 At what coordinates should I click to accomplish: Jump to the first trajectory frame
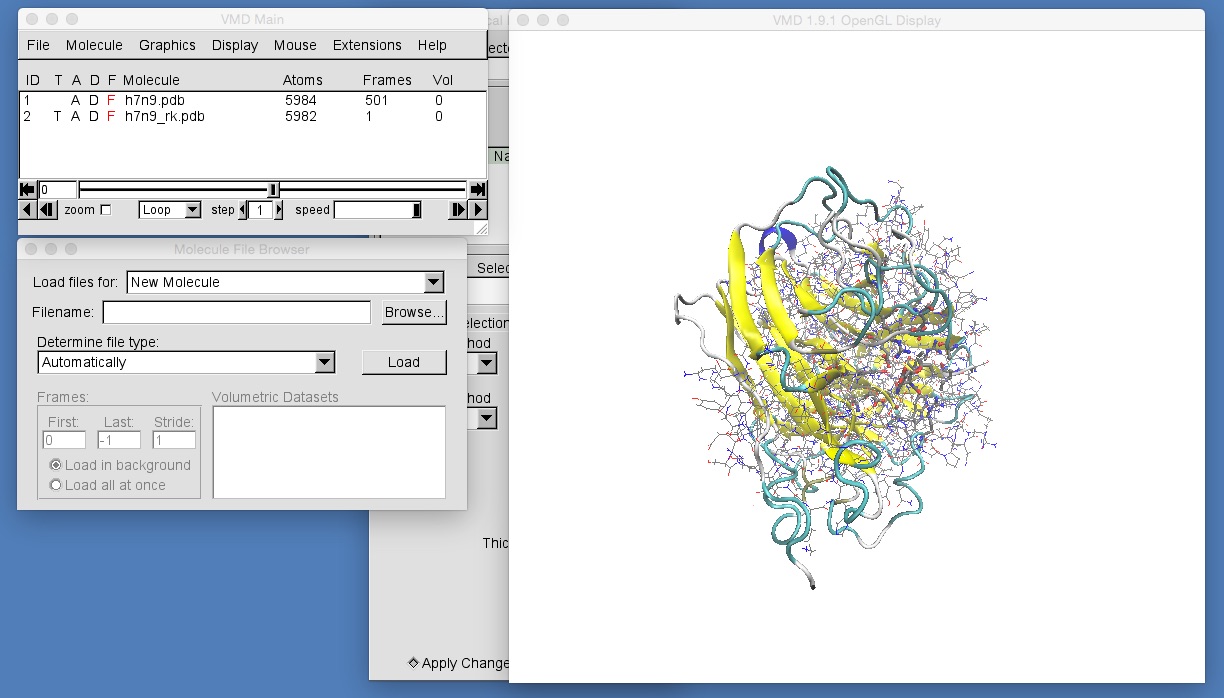(25, 189)
